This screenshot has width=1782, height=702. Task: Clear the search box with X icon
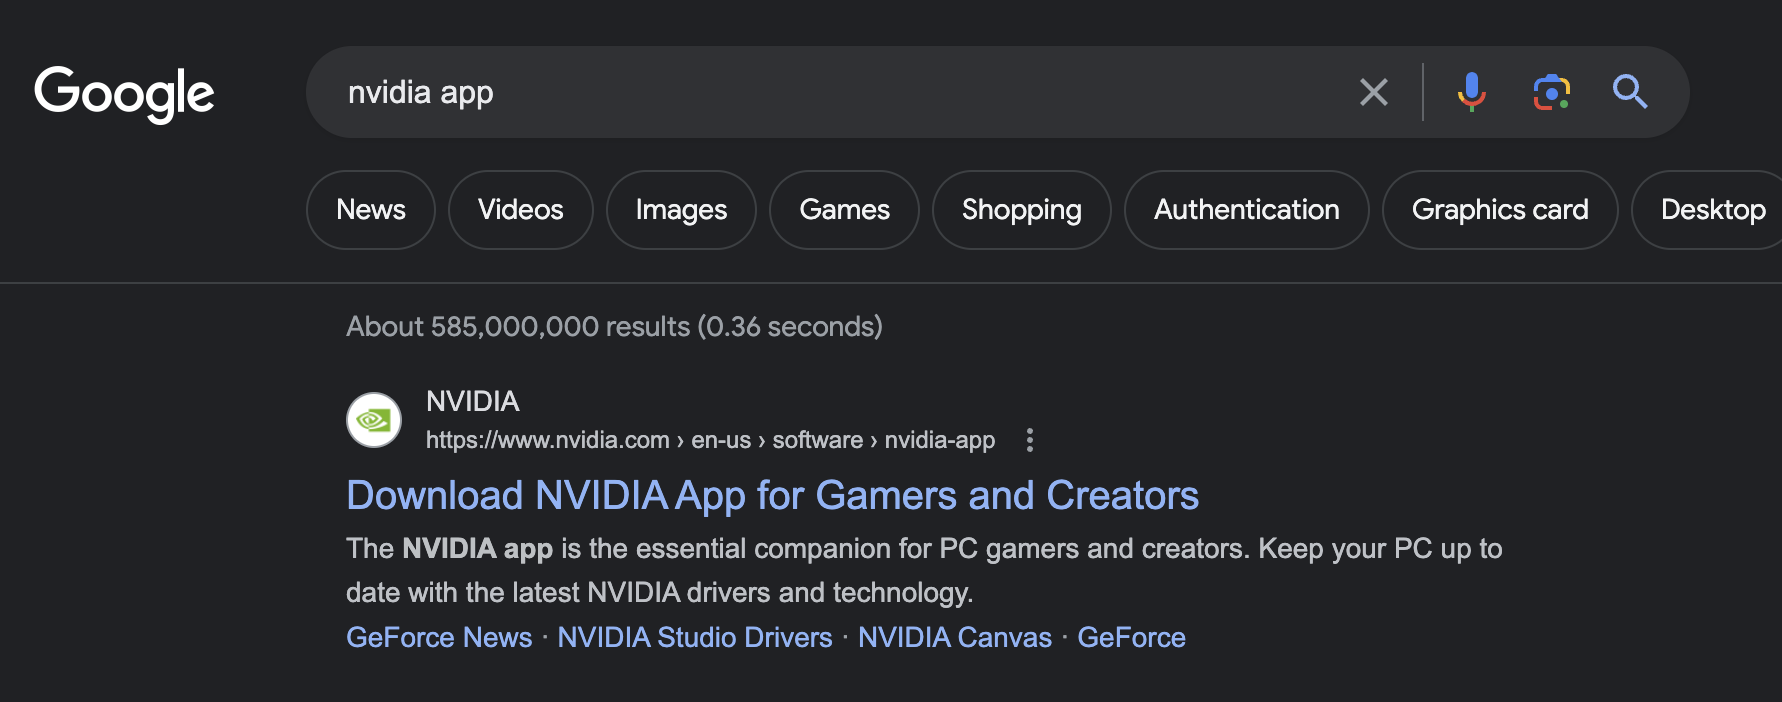1374,92
